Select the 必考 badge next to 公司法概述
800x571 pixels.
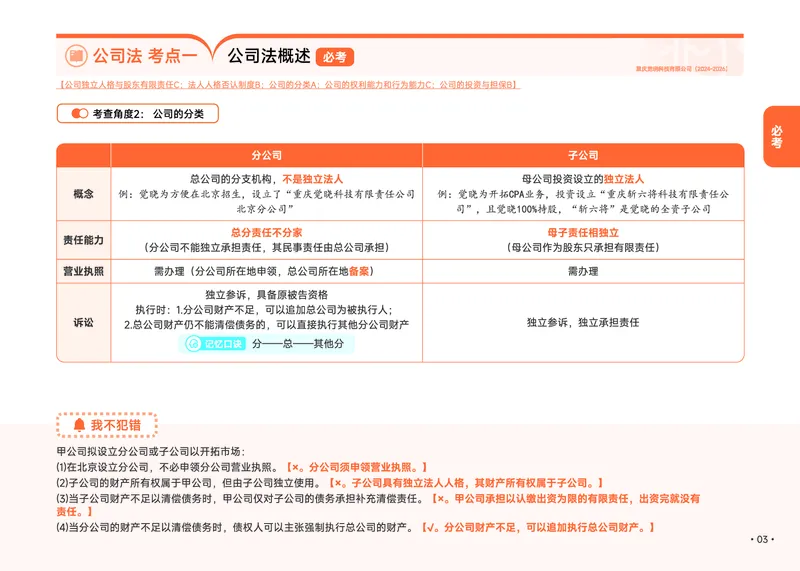click(335, 57)
